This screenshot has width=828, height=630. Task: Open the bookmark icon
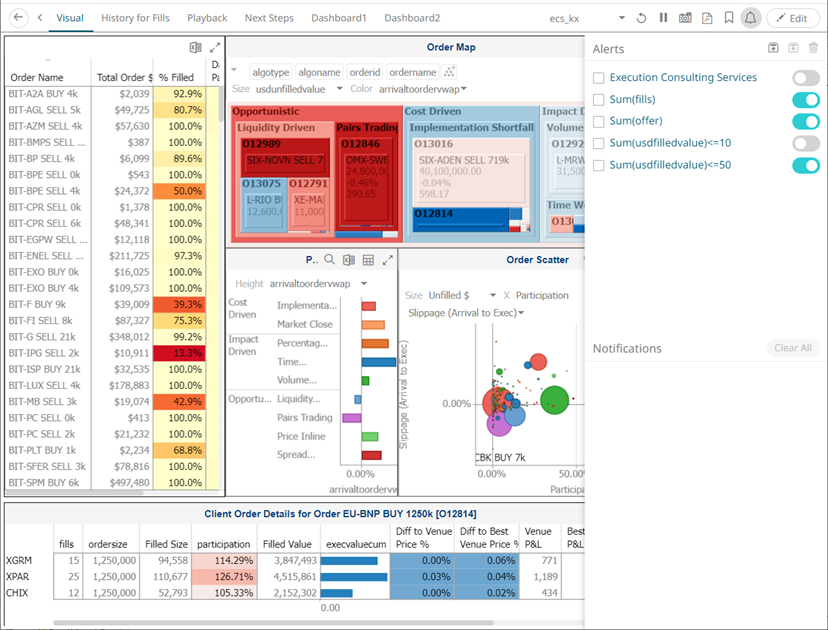pos(729,18)
